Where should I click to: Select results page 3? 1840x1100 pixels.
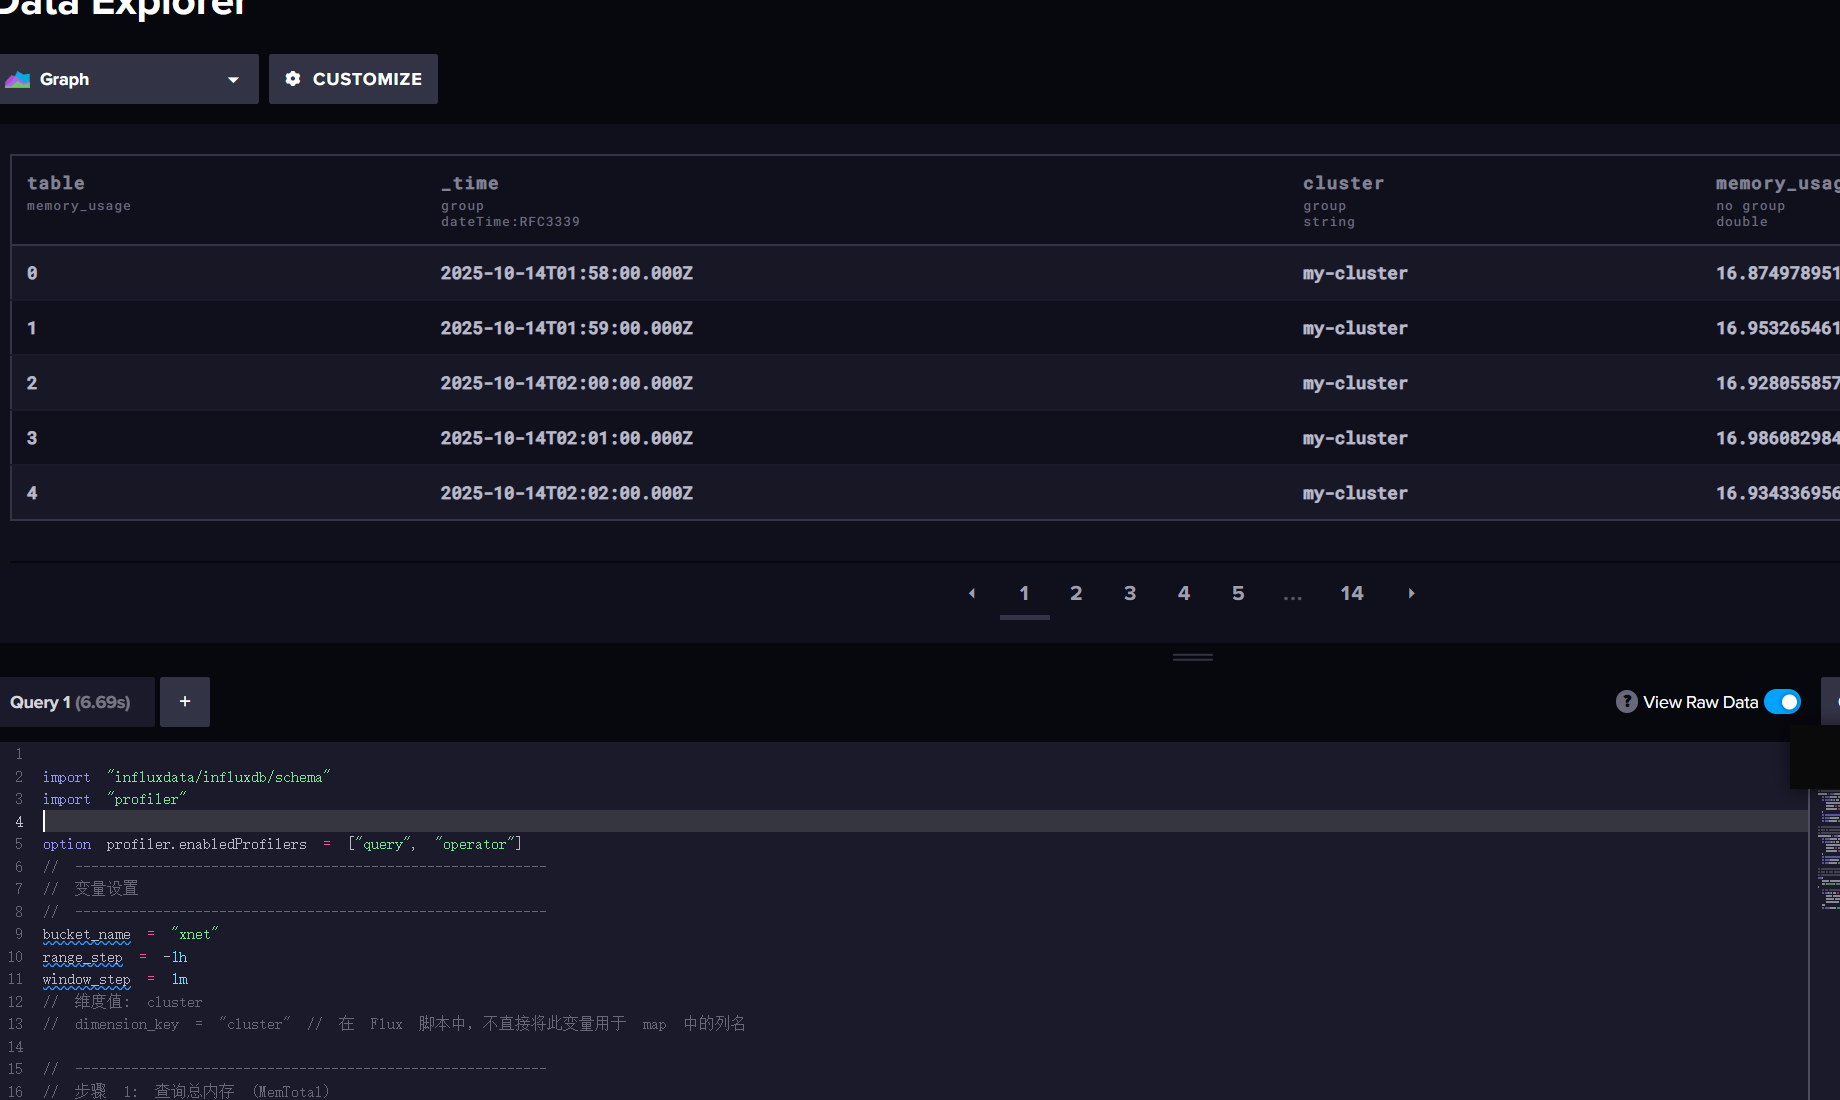(x=1130, y=593)
